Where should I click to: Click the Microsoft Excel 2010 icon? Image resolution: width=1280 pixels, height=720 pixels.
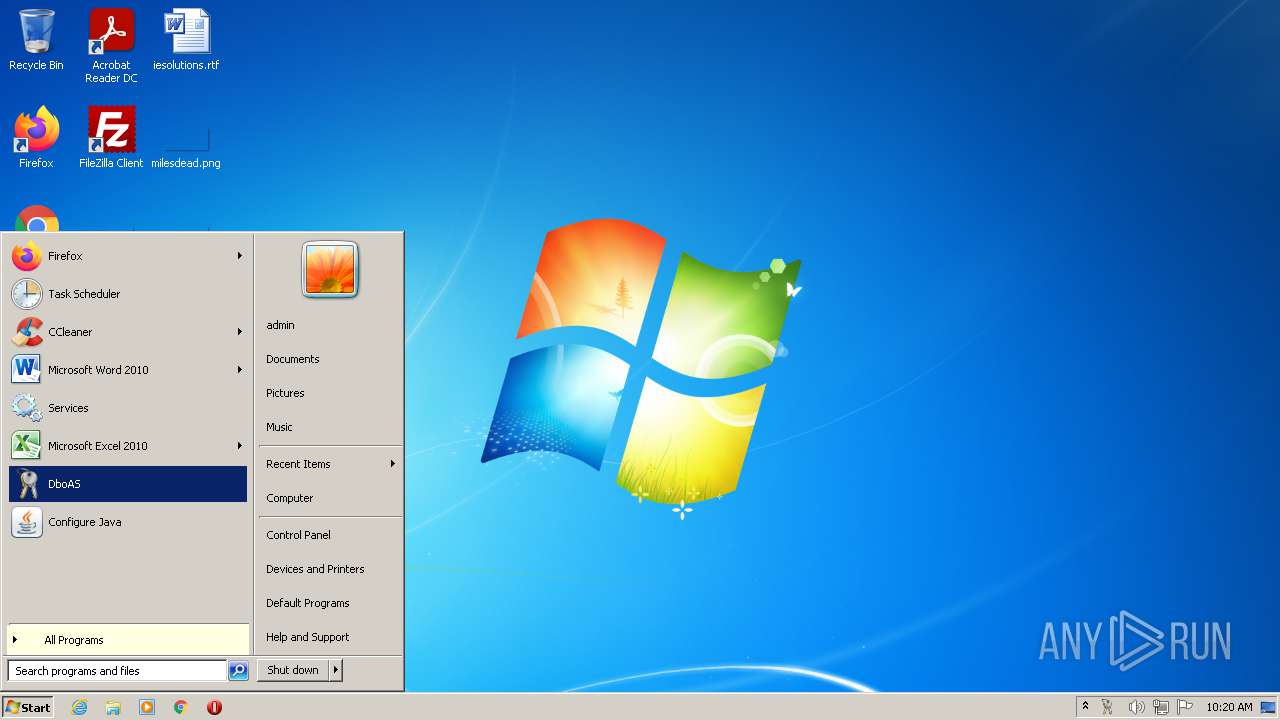pyautogui.click(x=27, y=446)
